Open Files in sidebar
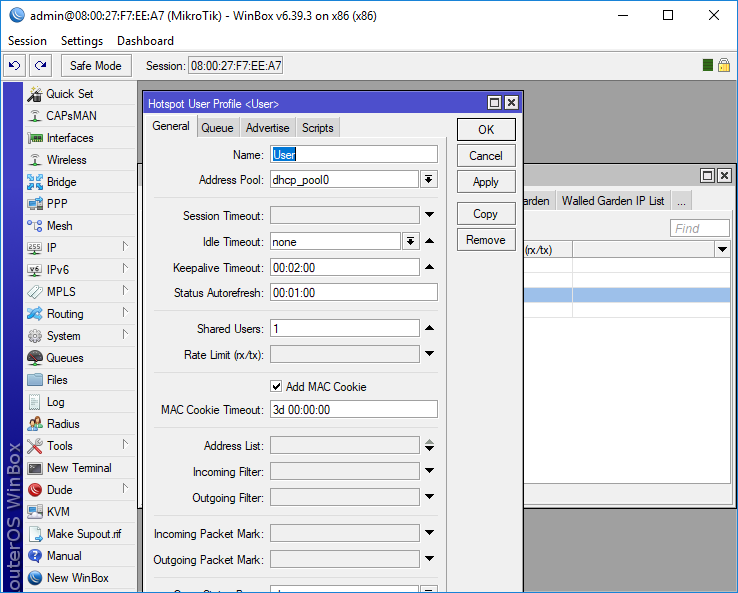This screenshot has width=738, height=593. coord(80,380)
